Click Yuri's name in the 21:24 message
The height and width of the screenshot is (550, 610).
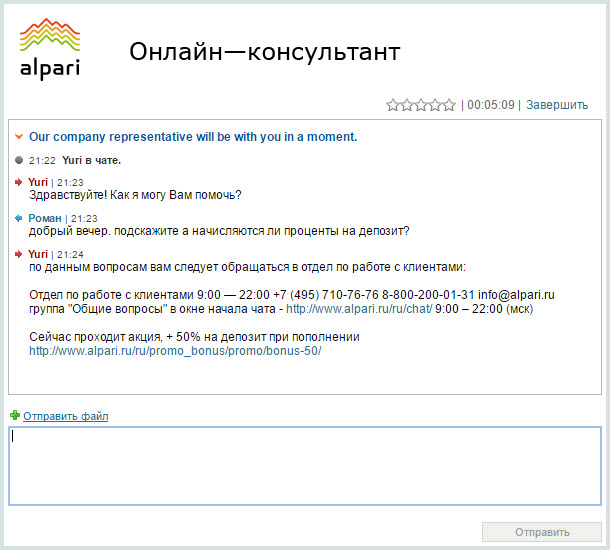[38, 254]
